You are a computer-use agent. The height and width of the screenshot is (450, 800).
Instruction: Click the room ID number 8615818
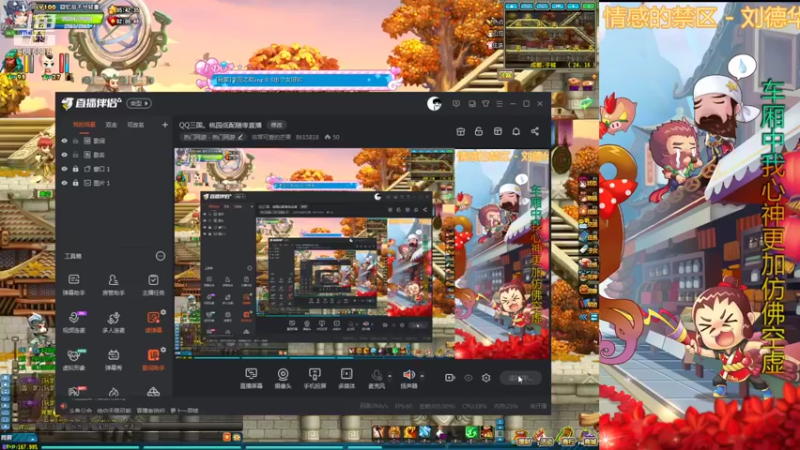[x=307, y=137]
